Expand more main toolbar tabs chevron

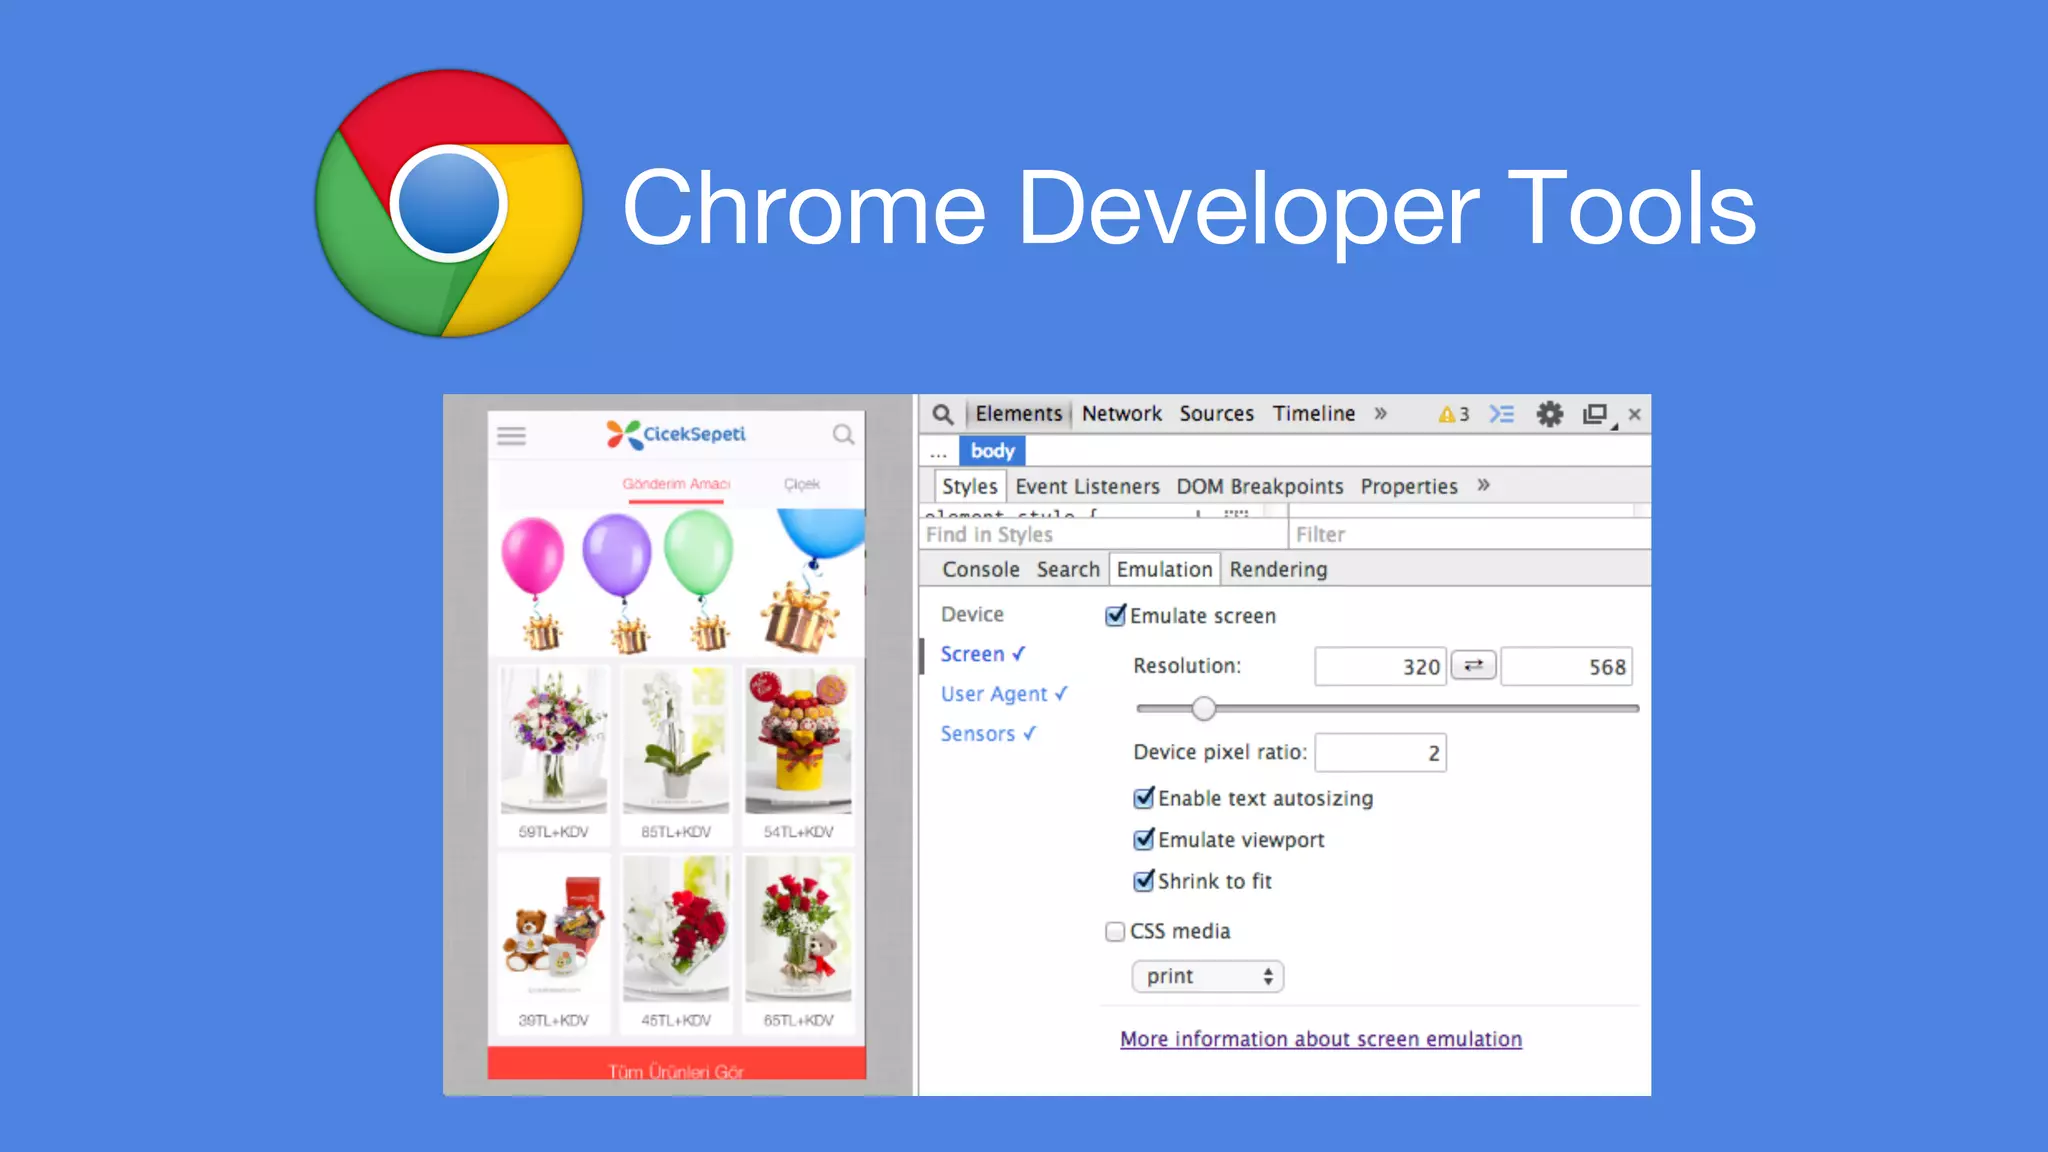[1380, 414]
